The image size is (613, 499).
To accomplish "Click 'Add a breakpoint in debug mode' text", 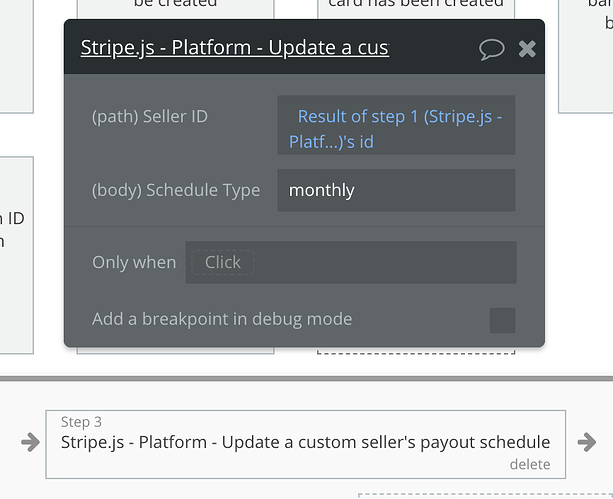I will coord(222,319).
